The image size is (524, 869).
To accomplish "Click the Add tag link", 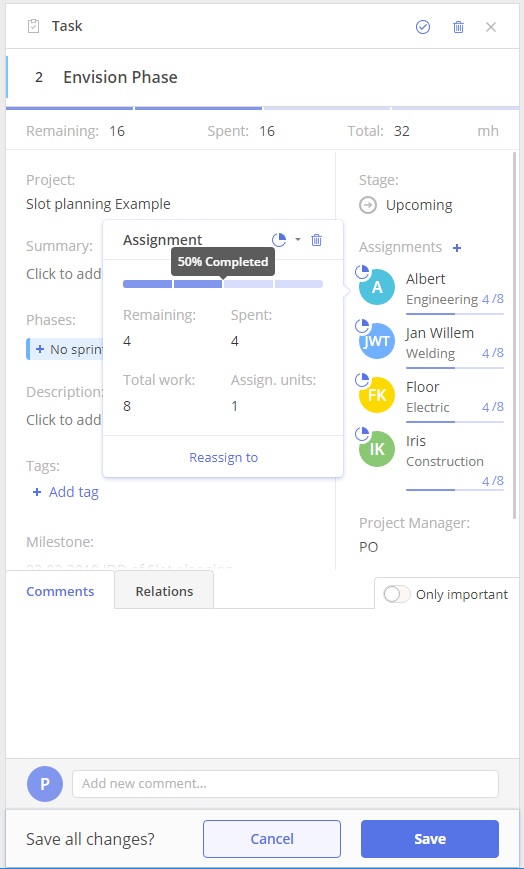I will 66,492.
